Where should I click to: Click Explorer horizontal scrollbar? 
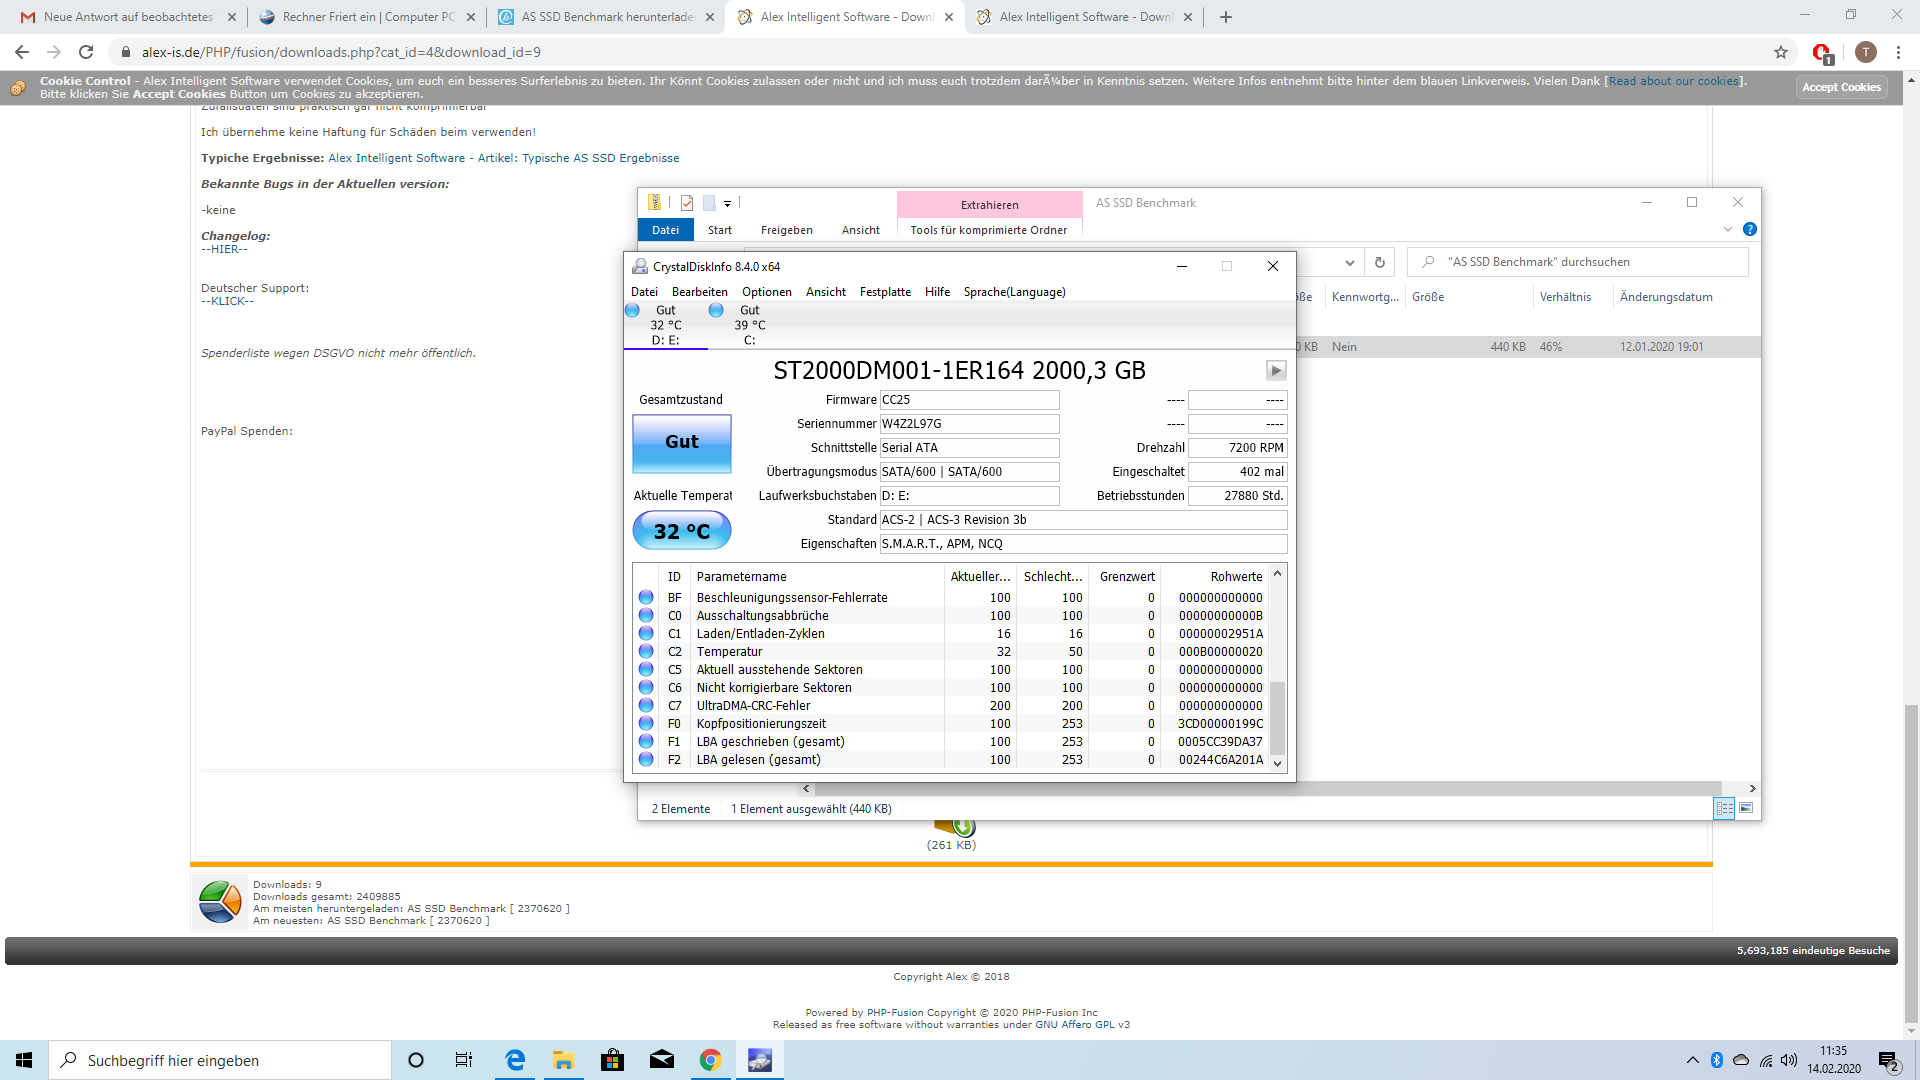1268,788
